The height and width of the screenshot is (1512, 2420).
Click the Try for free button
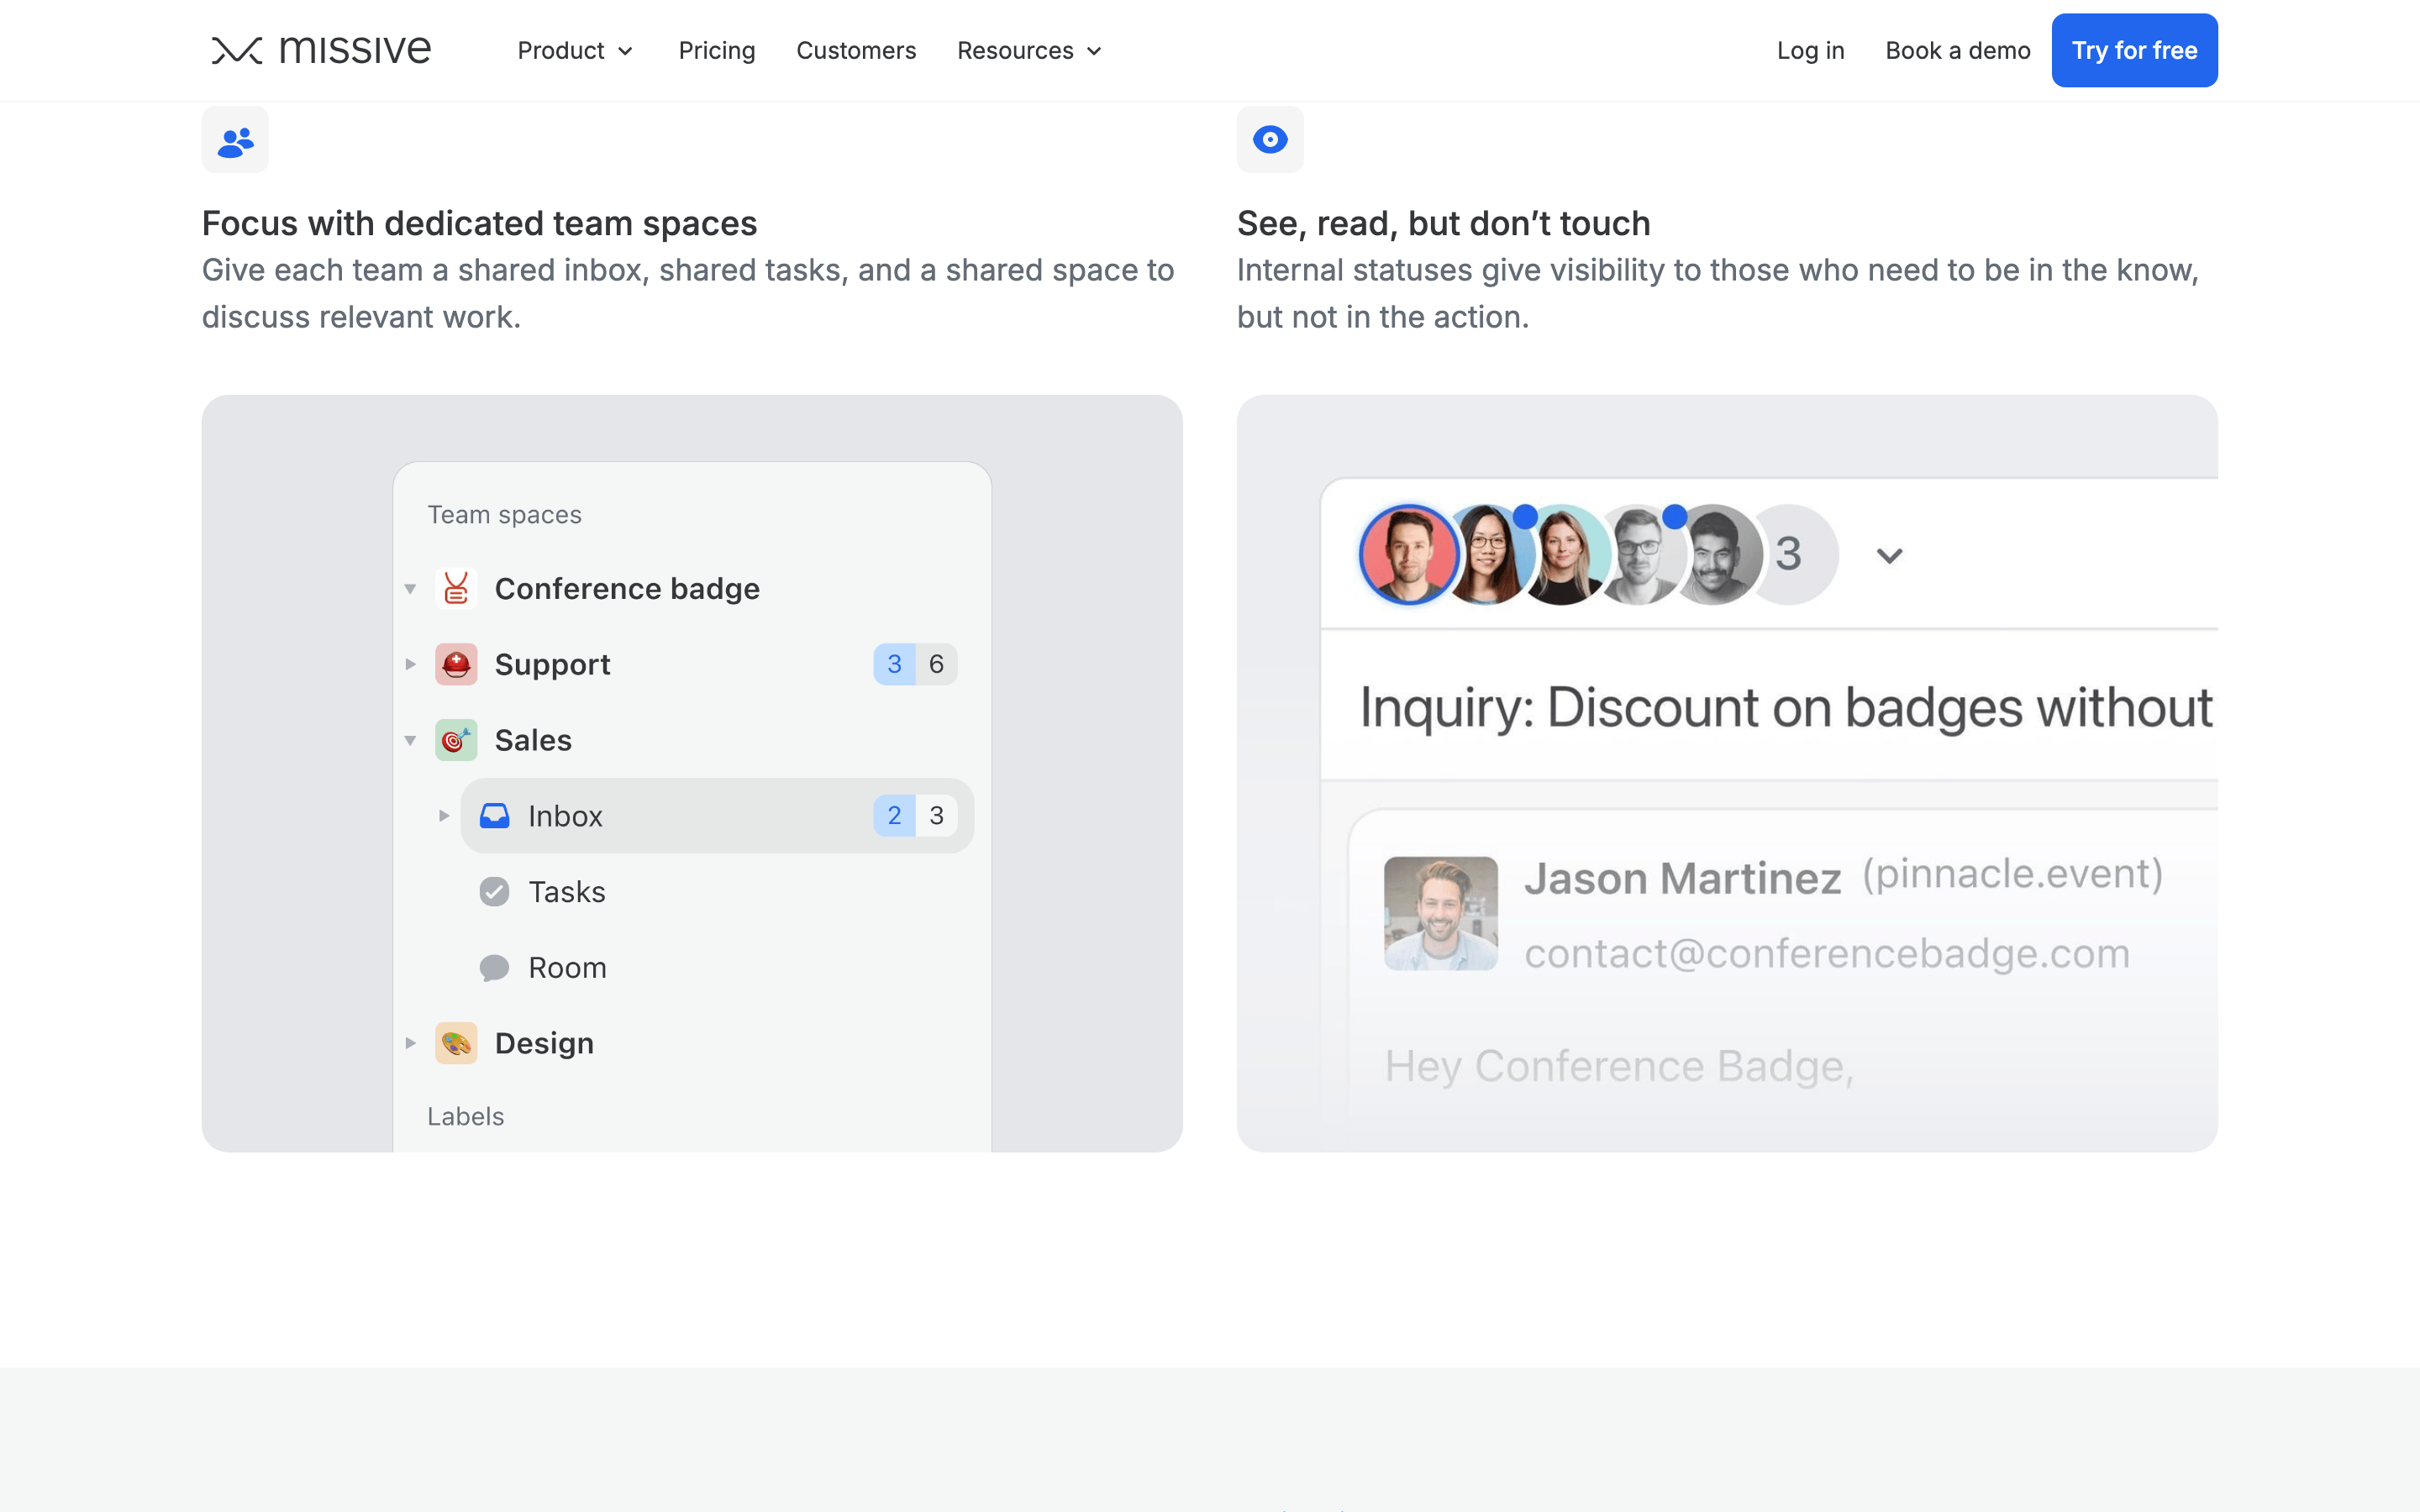tap(2134, 50)
